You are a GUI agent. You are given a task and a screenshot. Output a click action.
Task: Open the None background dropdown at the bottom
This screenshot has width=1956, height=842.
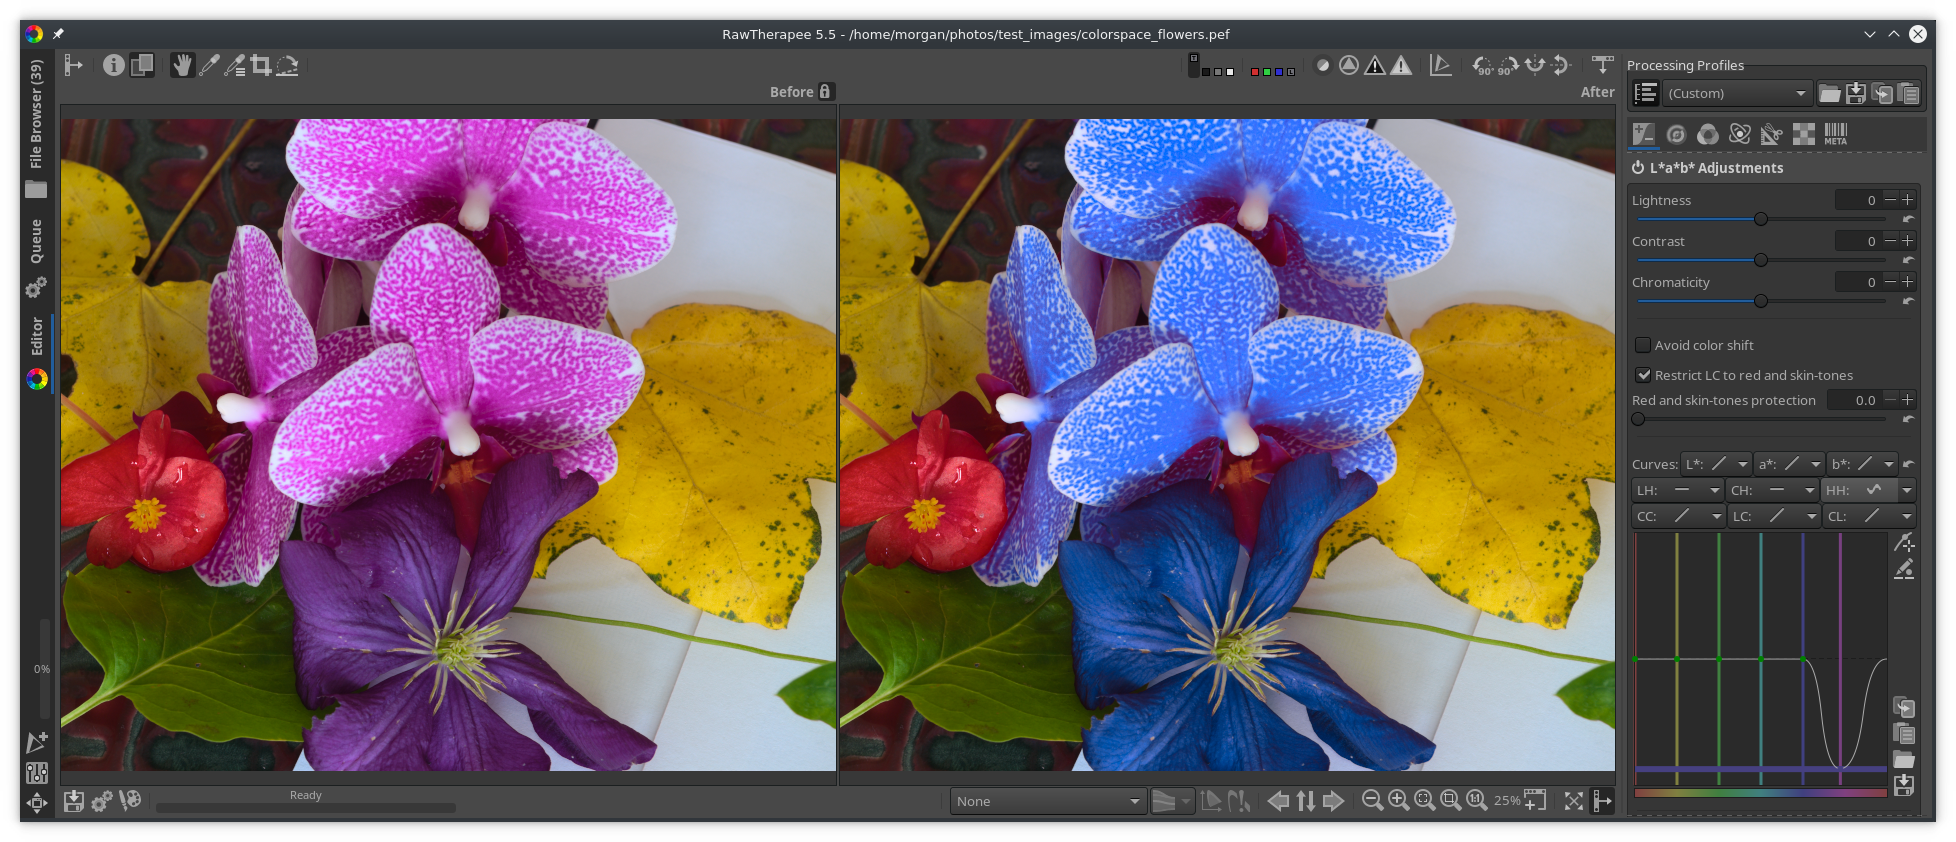pos(1047,801)
